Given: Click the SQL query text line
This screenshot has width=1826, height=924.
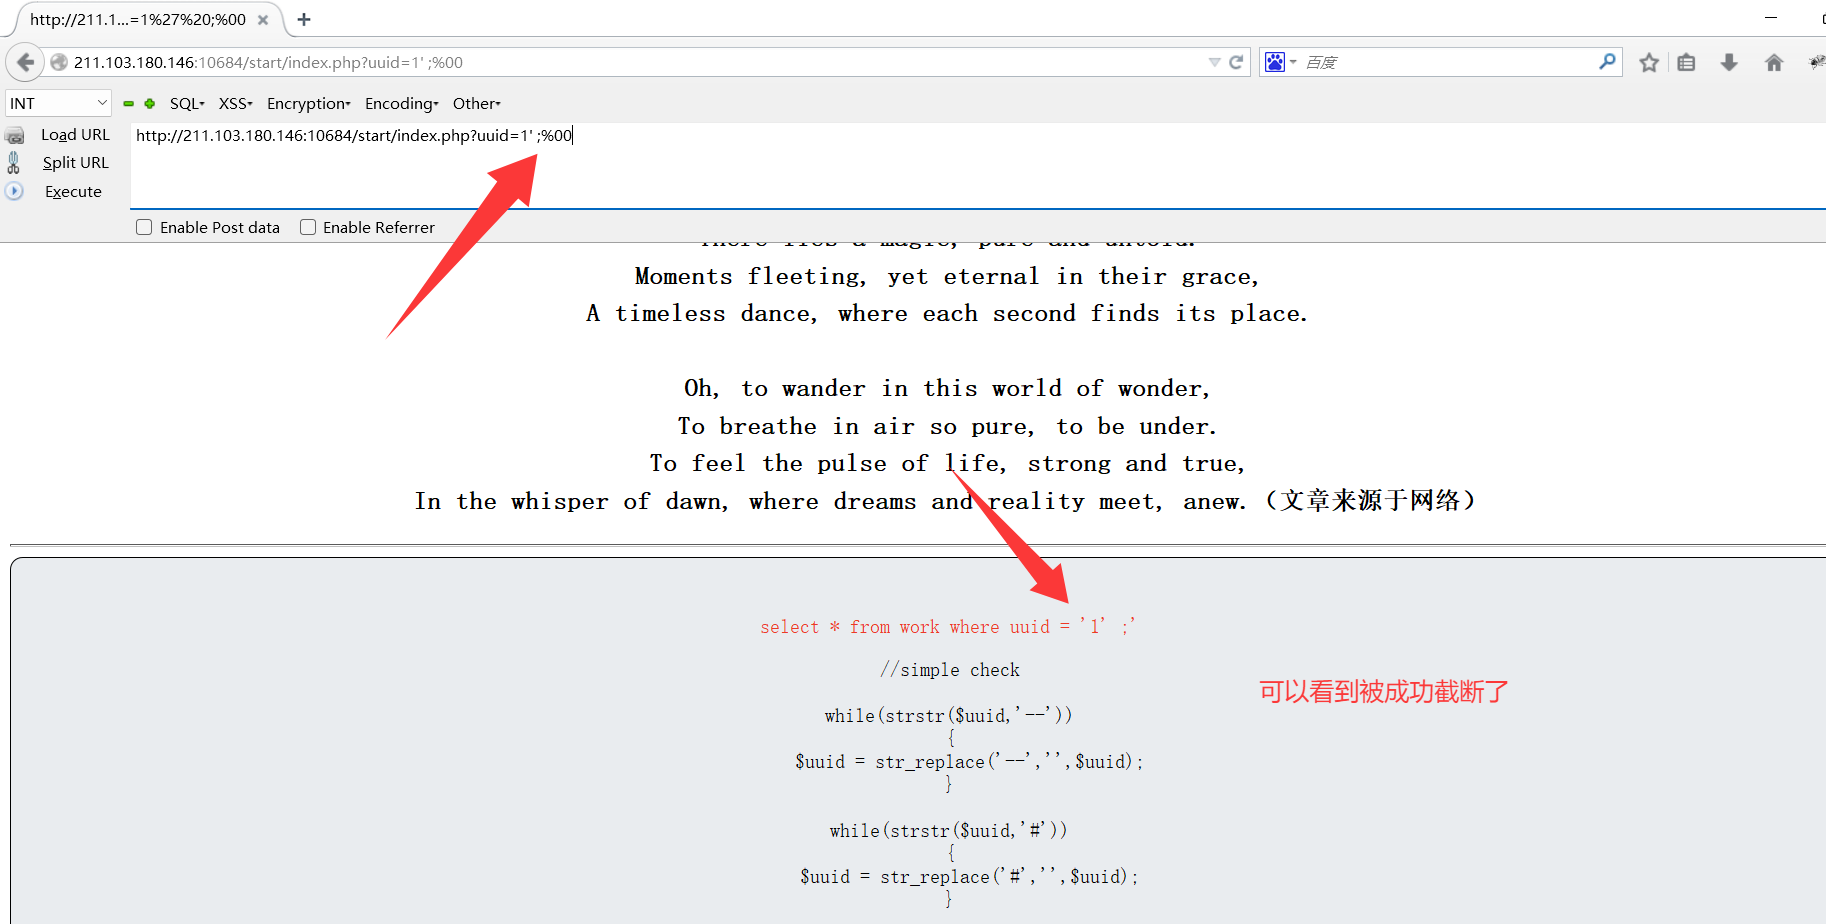Looking at the screenshot, I should [947, 627].
